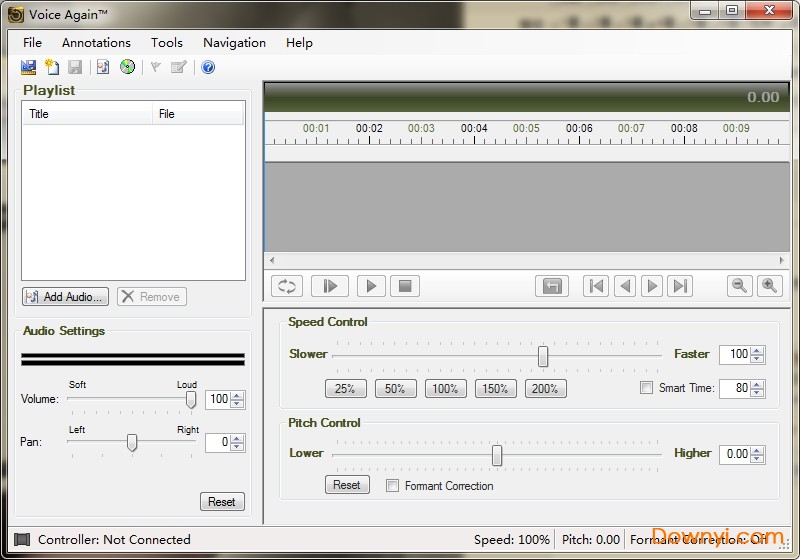Jump to the start of the track
Image resolution: width=800 pixels, height=560 pixels.
(596, 286)
